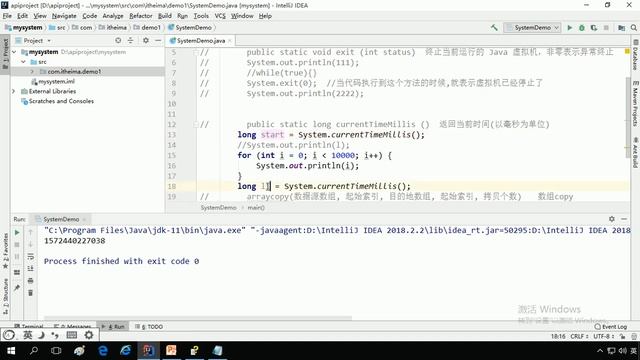Clear all Run console output with the trash icon
Image resolution: width=640 pixels, height=360 pixels.
pyautogui.click(x=31, y=293)
